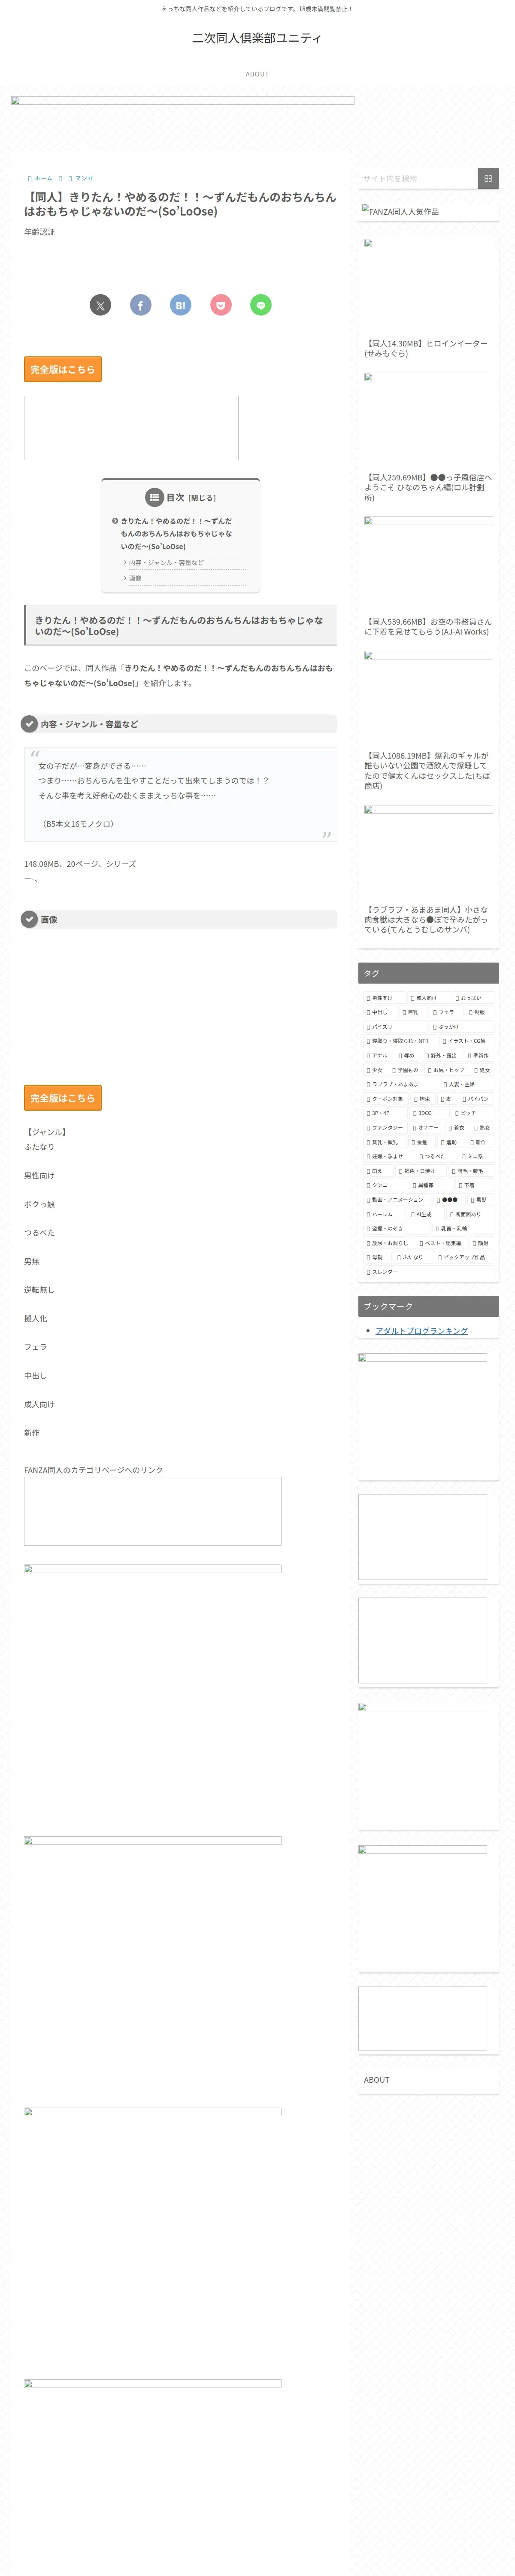
Task: Click the 男無 genre text
Action: 32,1262
